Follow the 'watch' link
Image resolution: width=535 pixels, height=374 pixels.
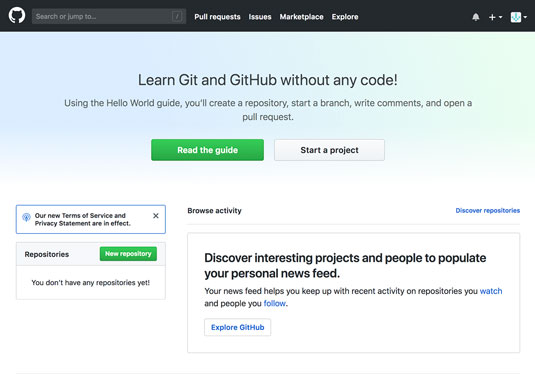coord(491,291)
